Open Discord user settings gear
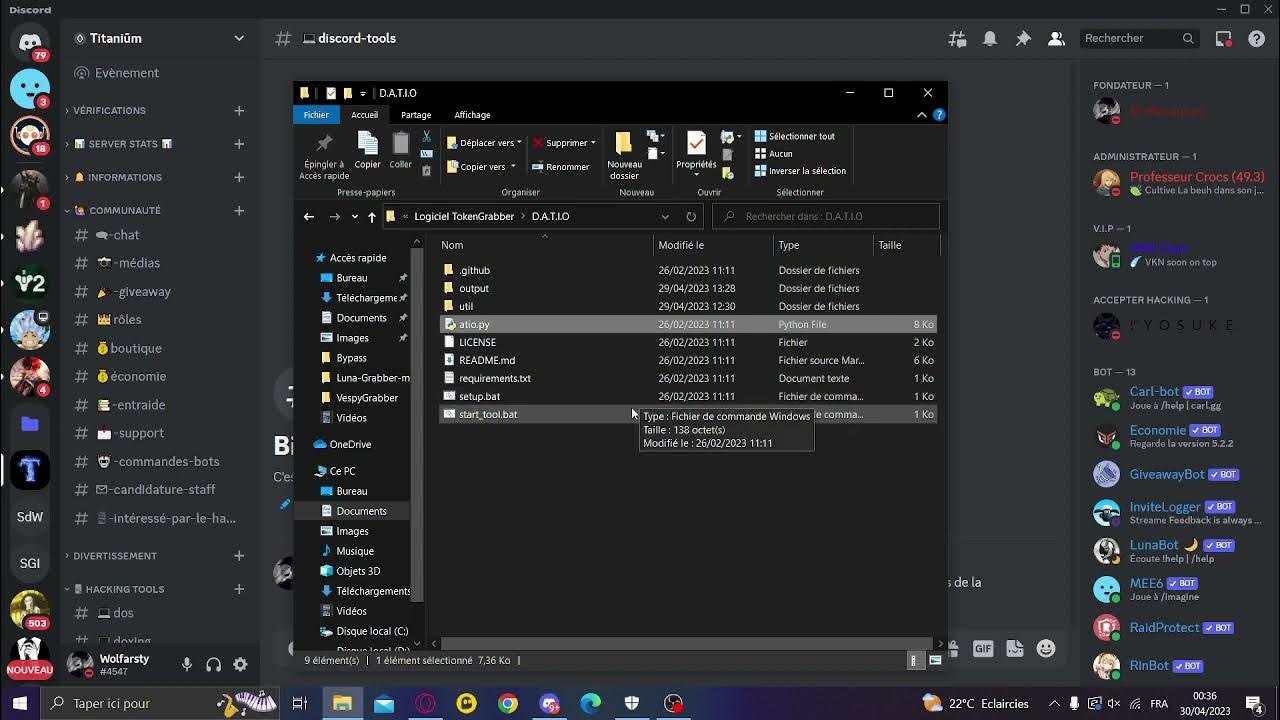 240,664
